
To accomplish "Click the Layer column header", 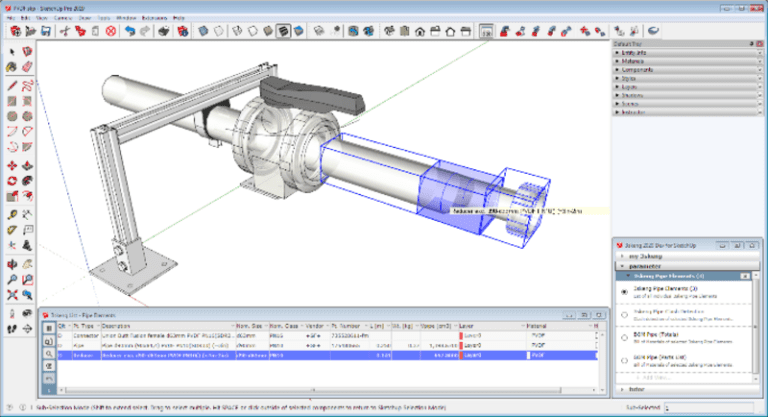I will (491, 326).
